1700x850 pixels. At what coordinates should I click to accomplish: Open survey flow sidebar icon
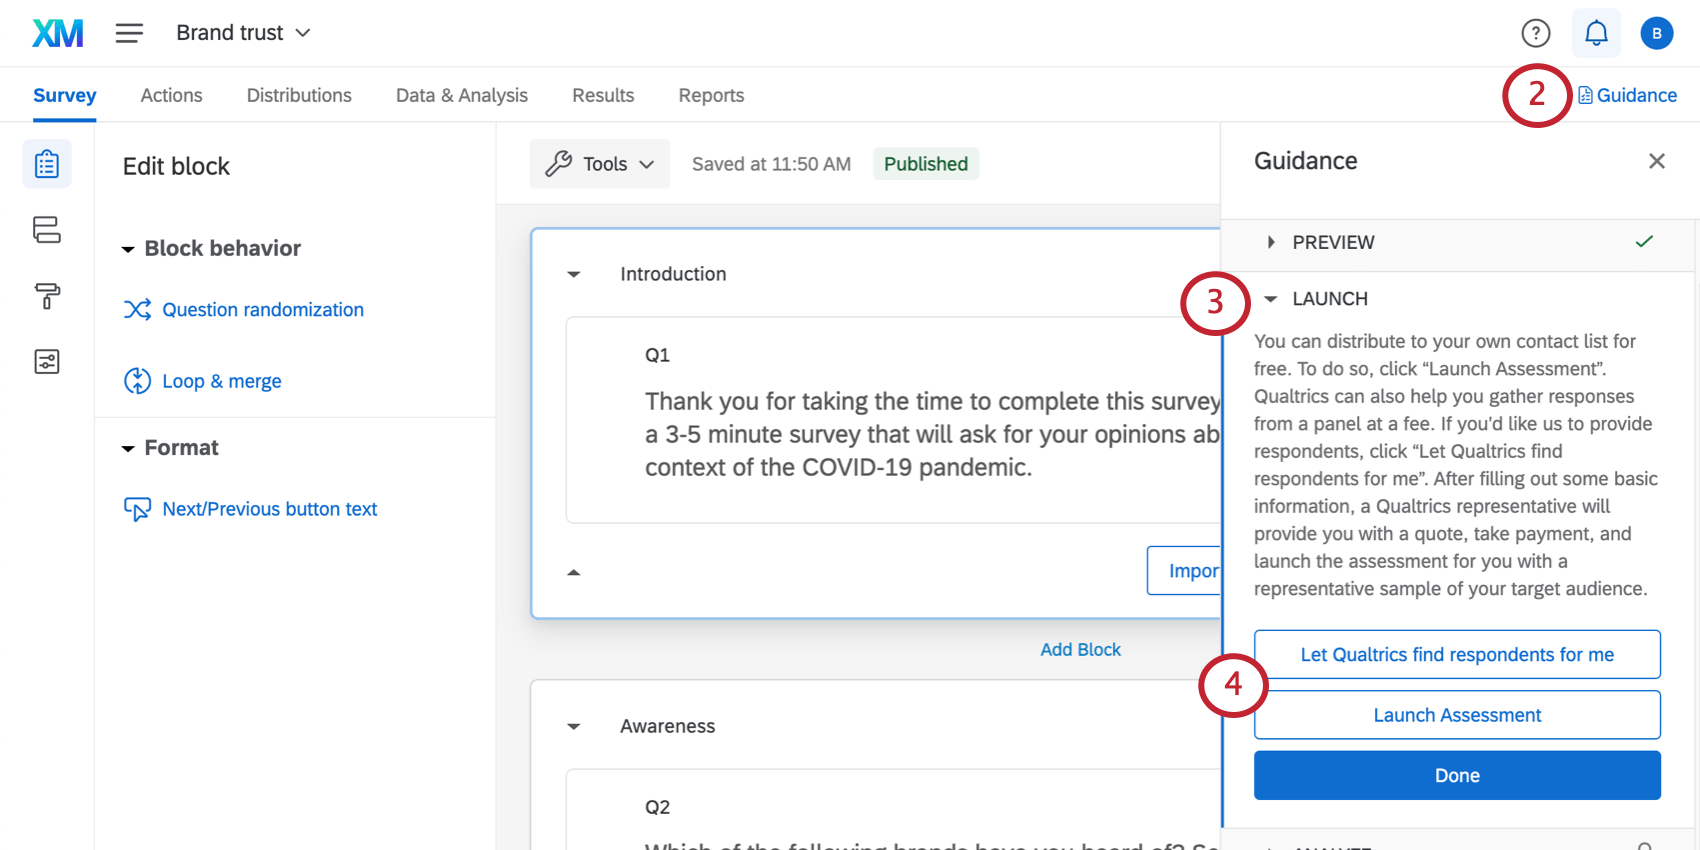47,230
